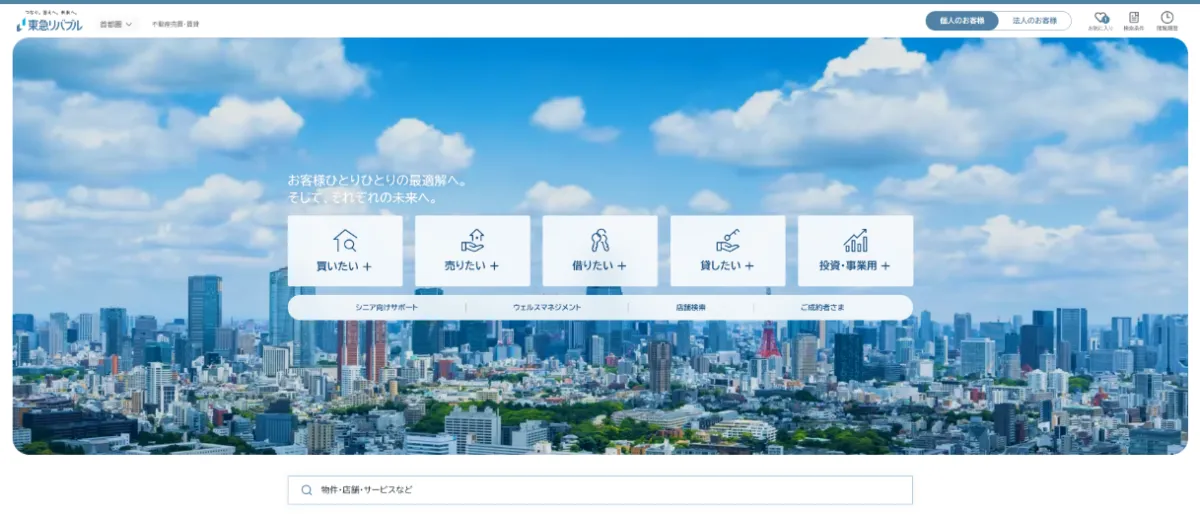Viewport: 1200px width, 515px height.
Task: Expand the 投資・事業用 plus sign
Action: click(885, 267)
